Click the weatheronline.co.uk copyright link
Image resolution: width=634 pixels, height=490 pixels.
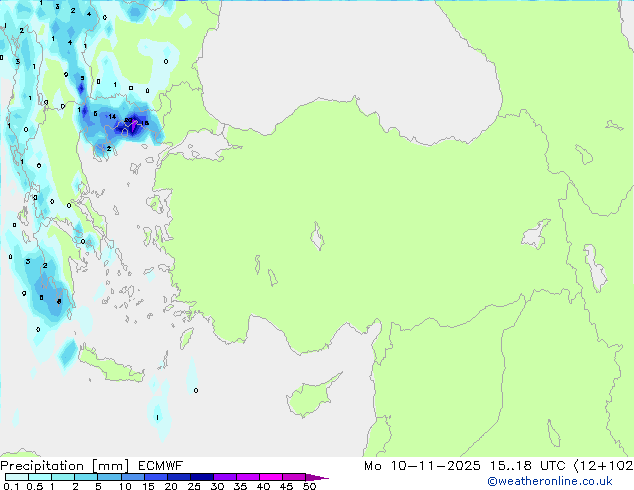click(x=550, y=481)
